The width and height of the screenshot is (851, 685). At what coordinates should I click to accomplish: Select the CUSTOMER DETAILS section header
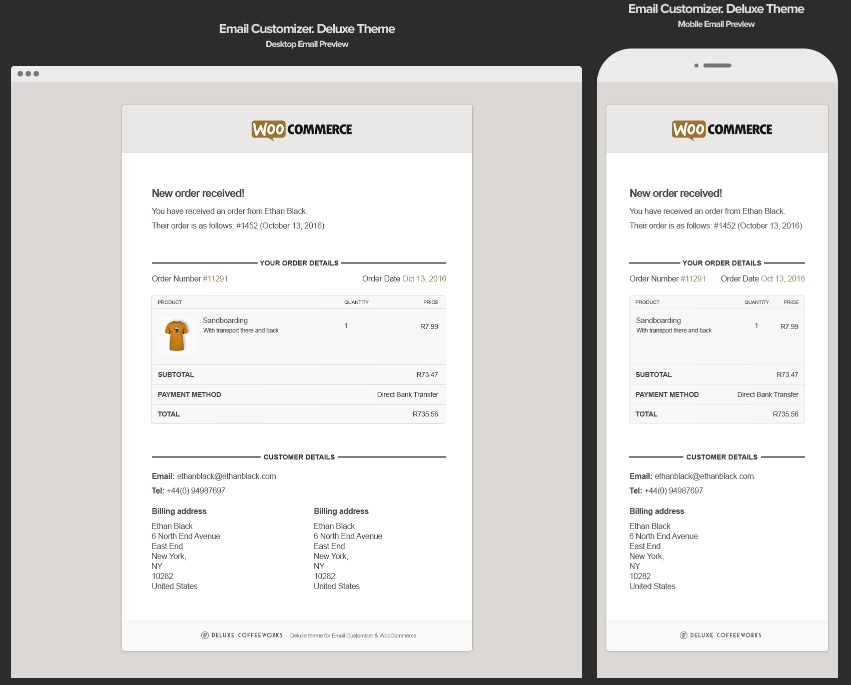(298, 456)
